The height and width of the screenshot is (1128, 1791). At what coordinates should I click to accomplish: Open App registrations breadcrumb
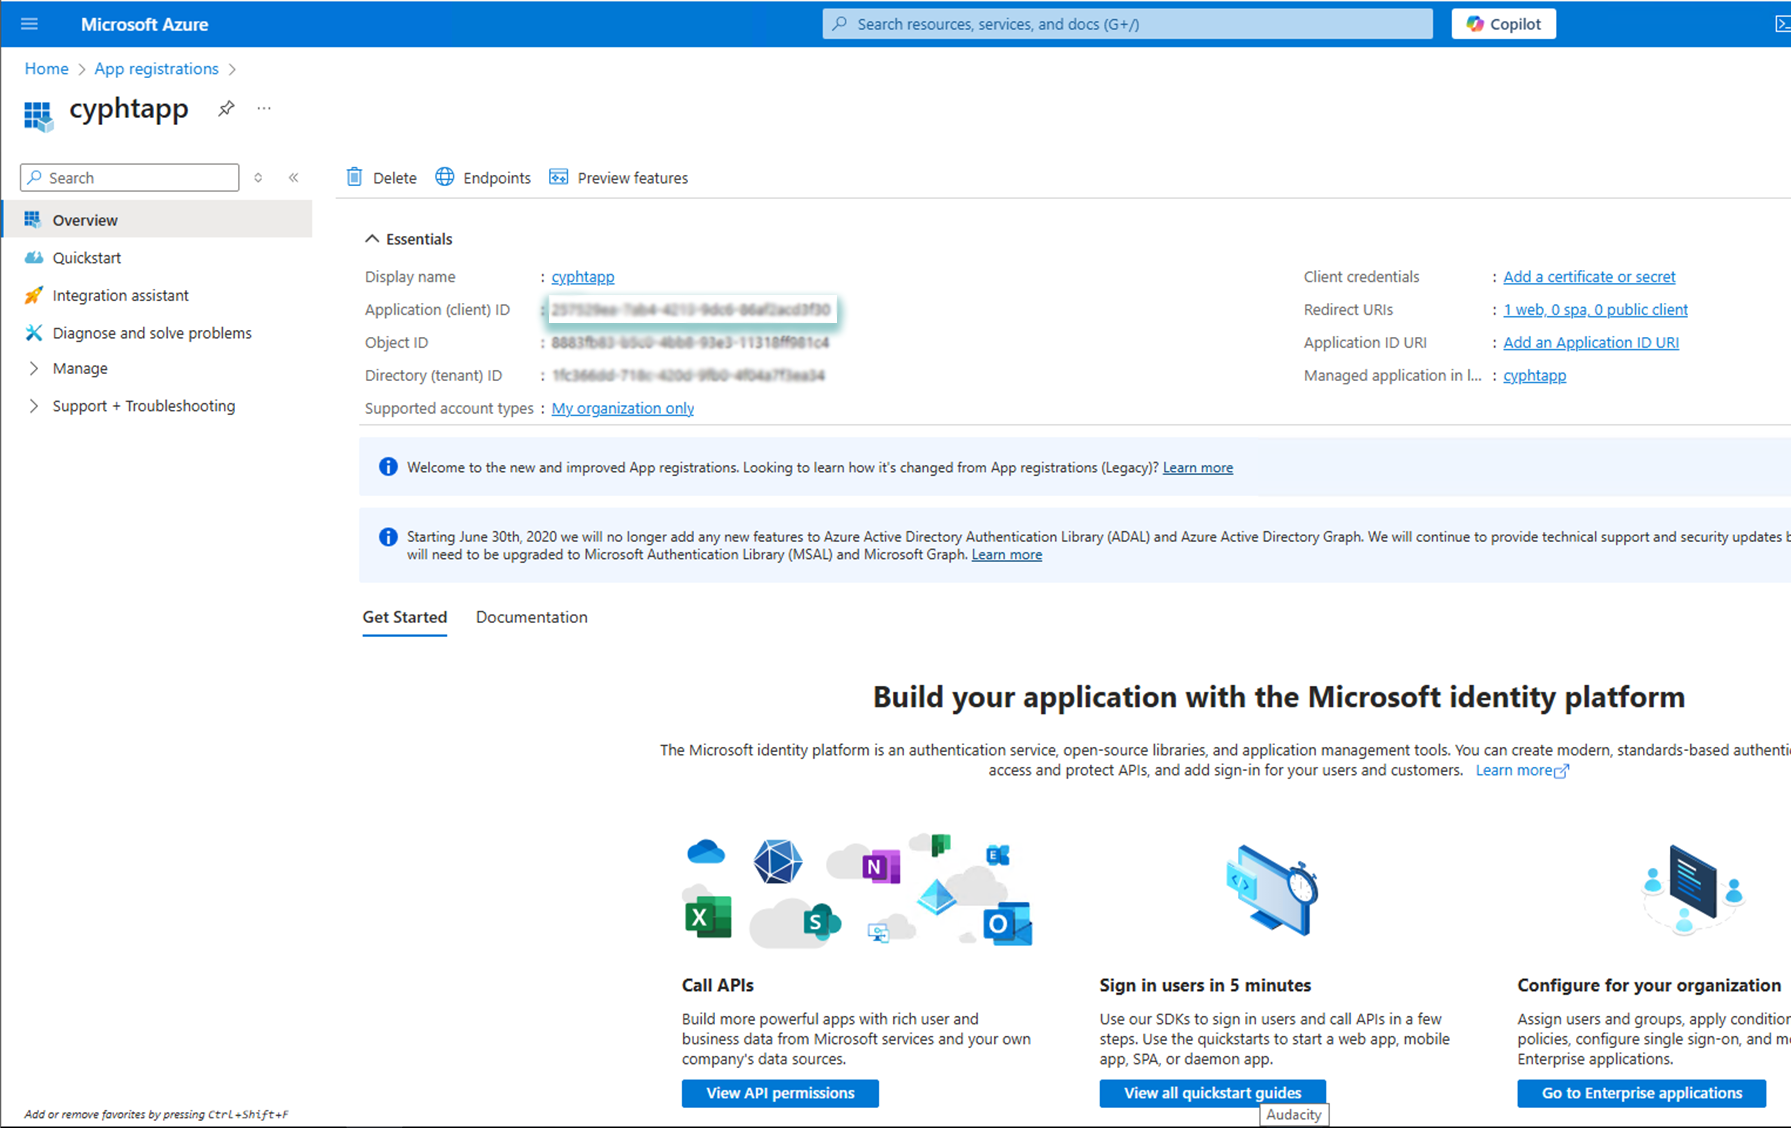[x=156, y=68]
